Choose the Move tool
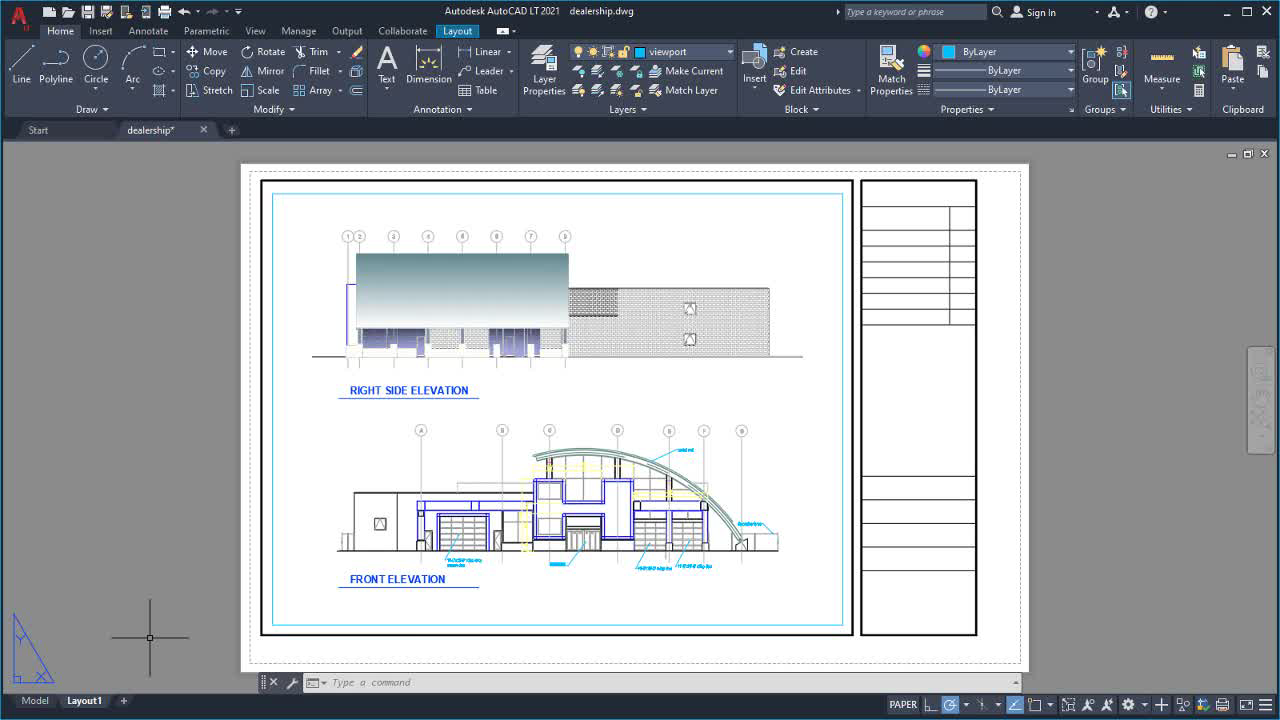 (x=207, y=52)
